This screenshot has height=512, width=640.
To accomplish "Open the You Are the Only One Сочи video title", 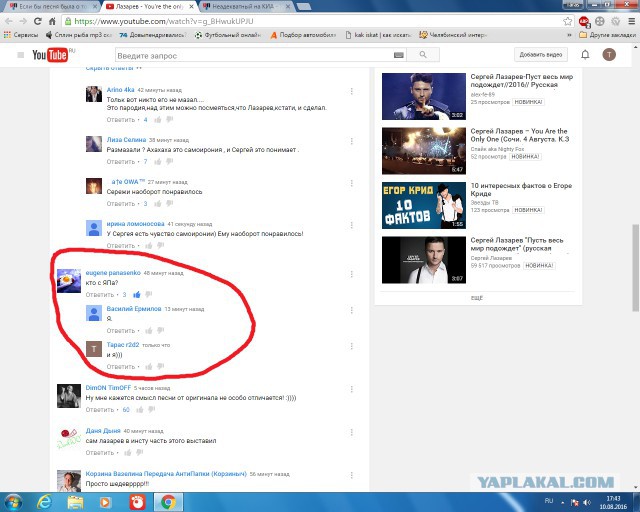I will (x=520, y=135).
